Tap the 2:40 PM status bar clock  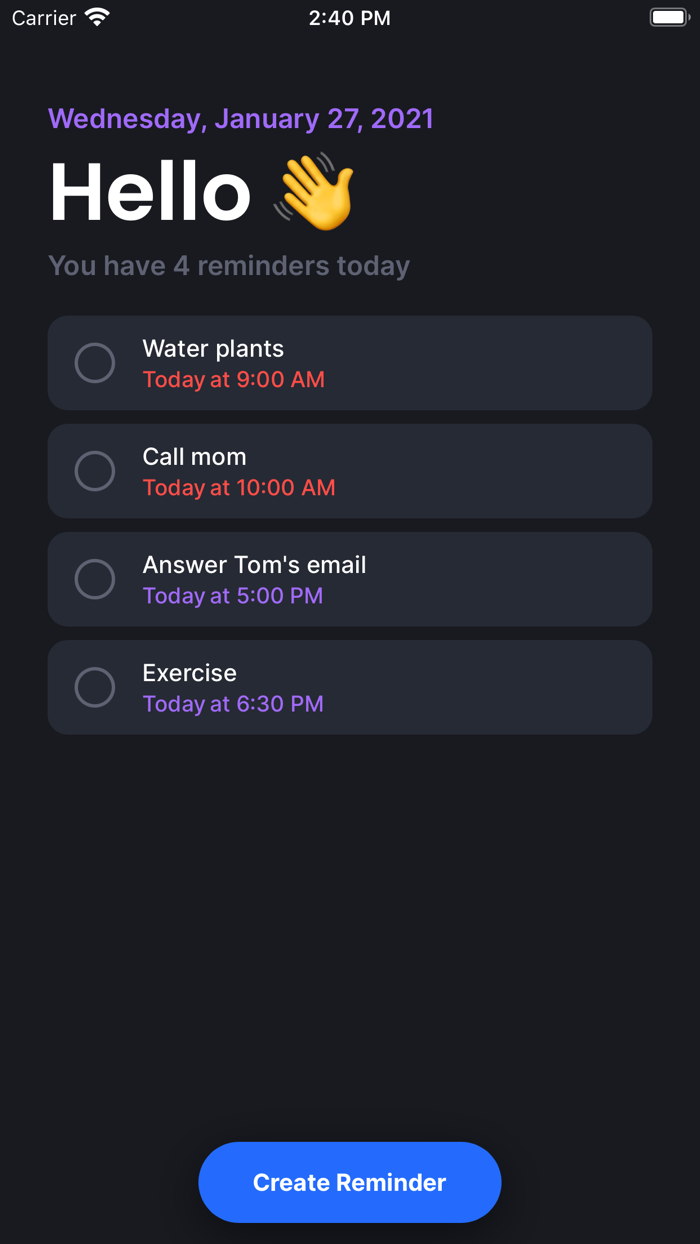coord(349,18)
